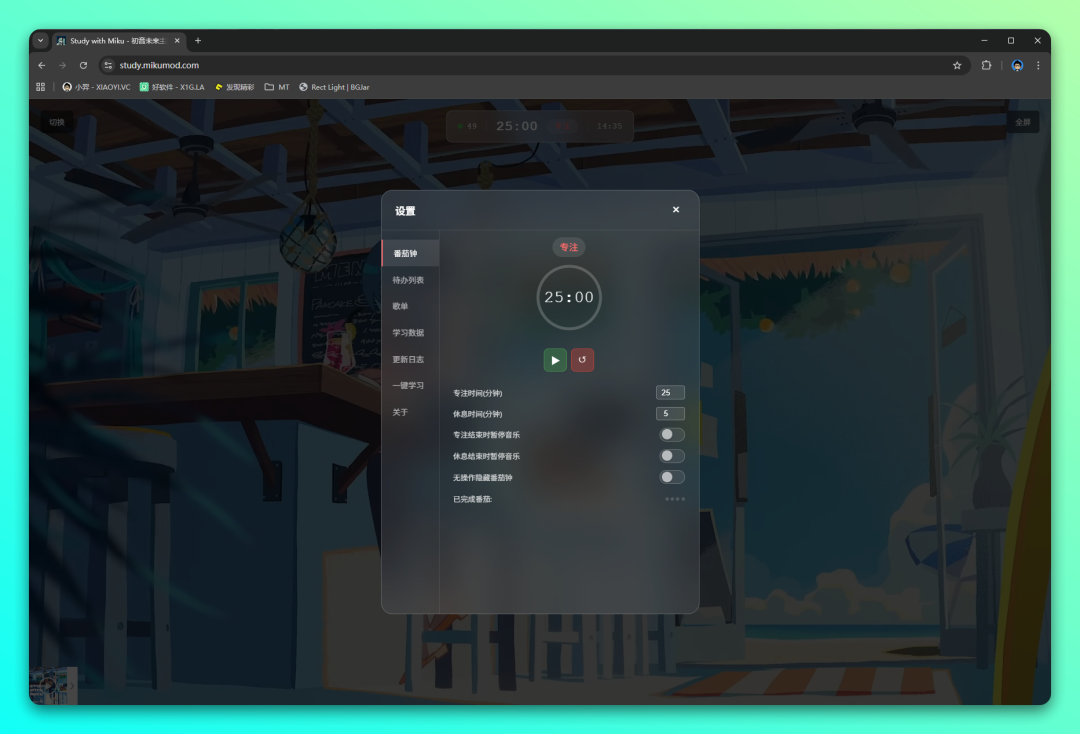Close the 设置 settings dialog
Image resolution: width=1080 pixels, height=734 pixels.
[676, 210]
